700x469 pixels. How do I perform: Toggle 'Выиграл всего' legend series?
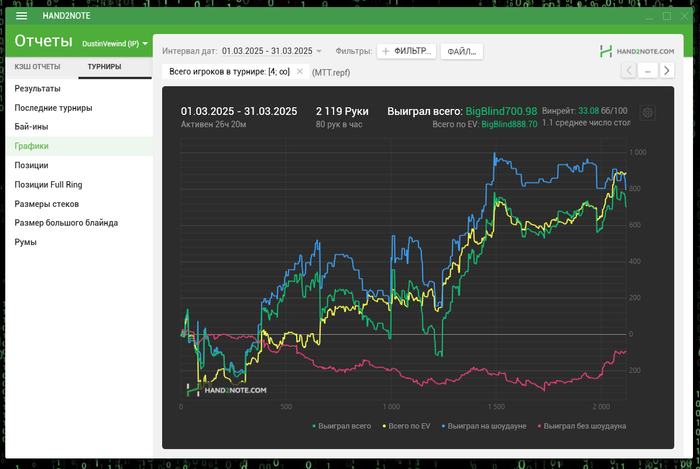tap(342, 426)
